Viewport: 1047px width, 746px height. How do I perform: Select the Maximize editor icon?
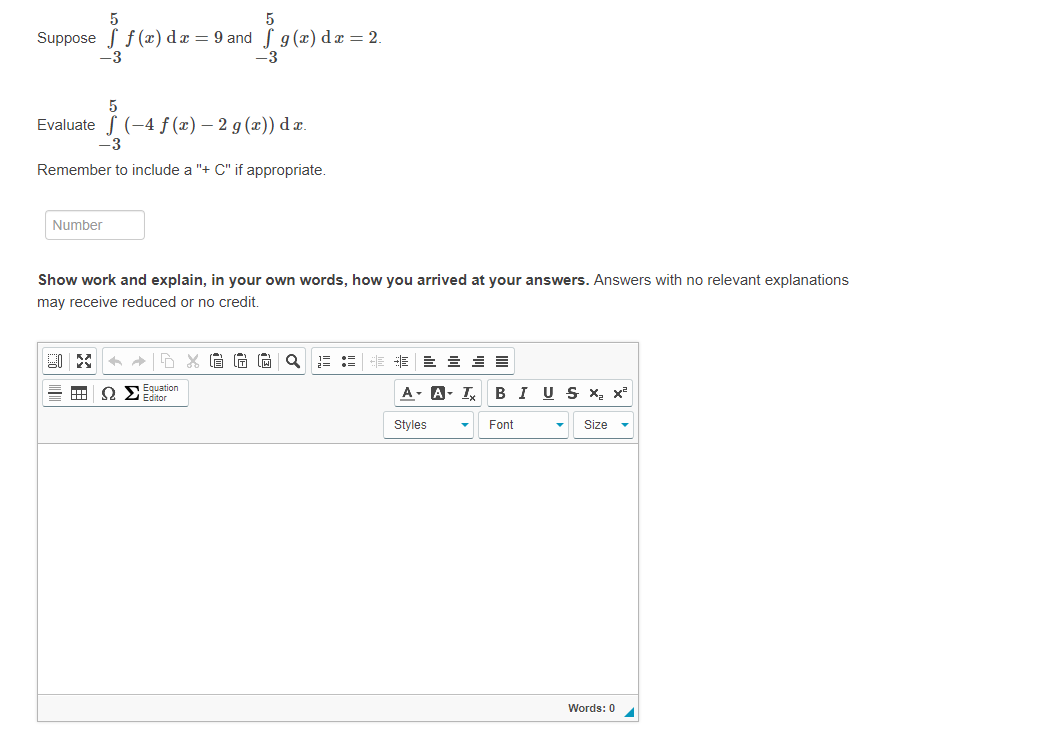[x=83, y=361]
